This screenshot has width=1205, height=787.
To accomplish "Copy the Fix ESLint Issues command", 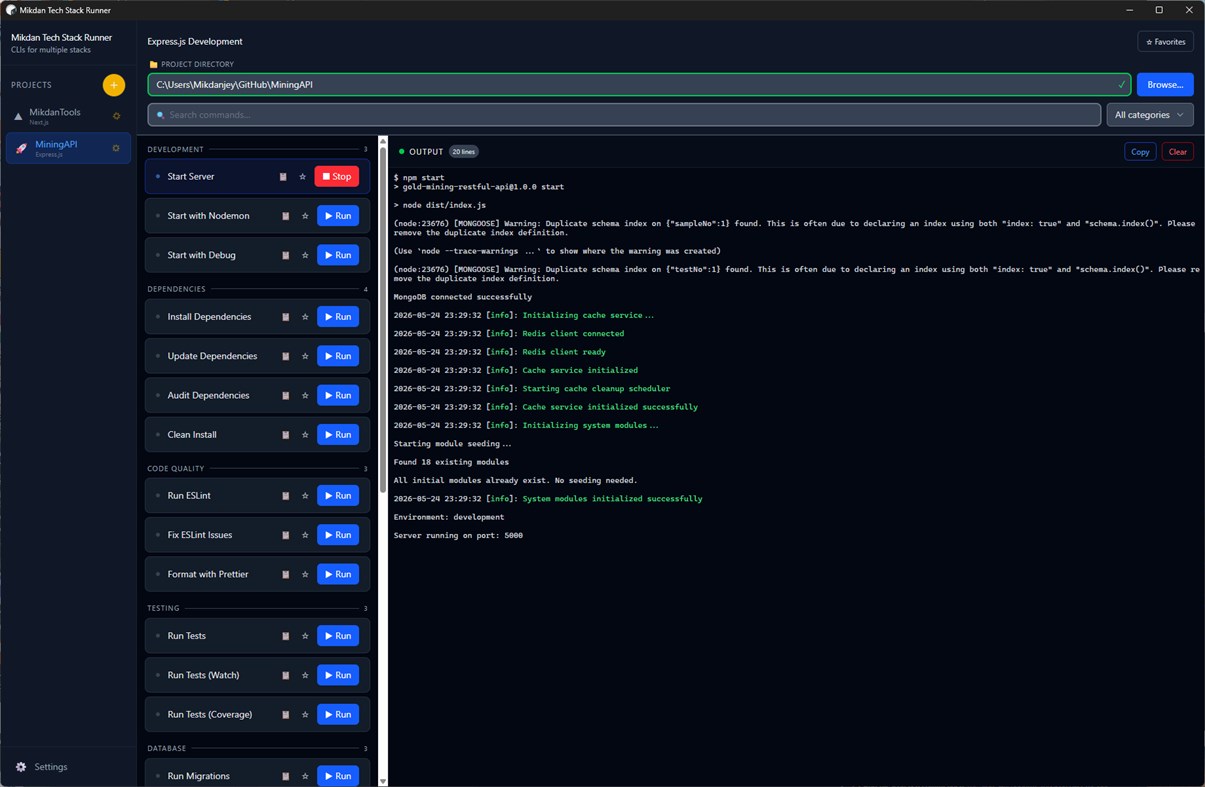I will (285, 535).
